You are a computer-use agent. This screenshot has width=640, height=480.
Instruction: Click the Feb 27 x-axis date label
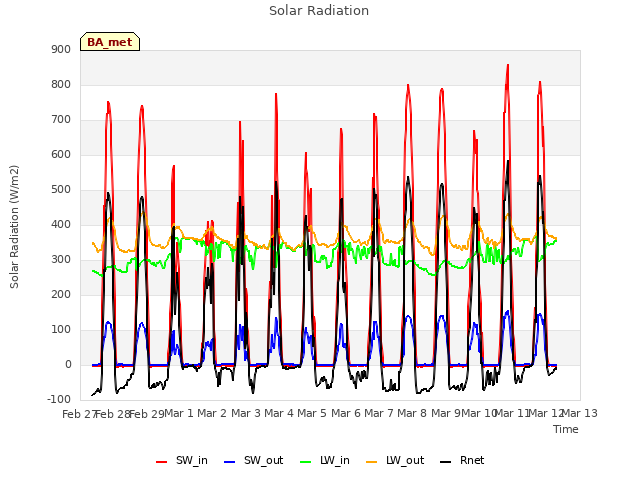point(79,414)
